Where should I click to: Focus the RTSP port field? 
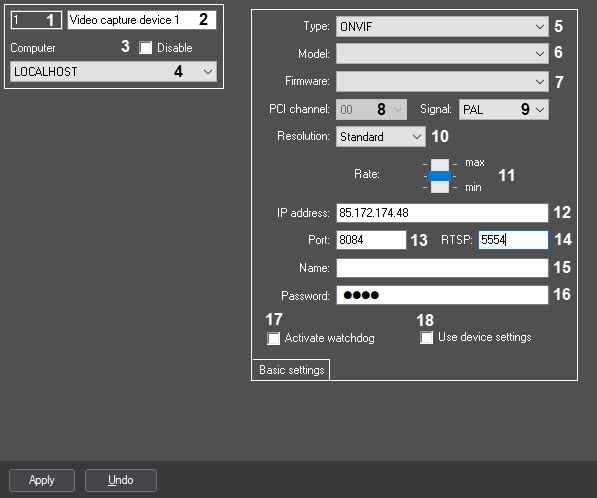tap(513, 240)
